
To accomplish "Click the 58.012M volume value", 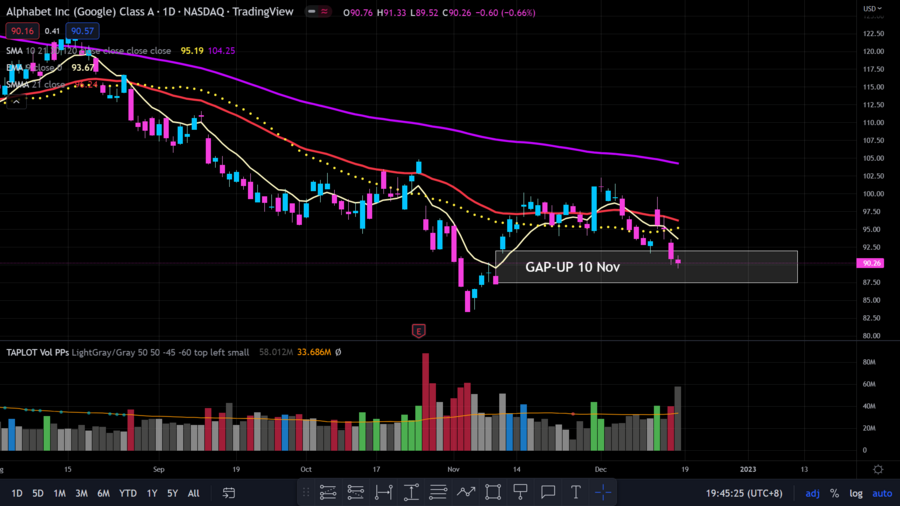I will coord(276,352).
